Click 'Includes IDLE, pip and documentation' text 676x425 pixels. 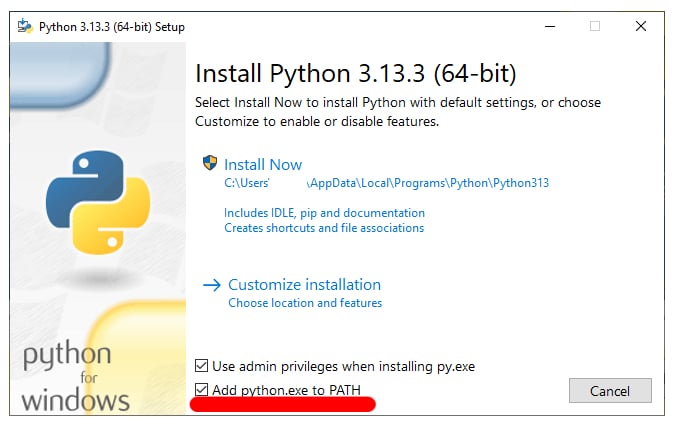(324, 213)
